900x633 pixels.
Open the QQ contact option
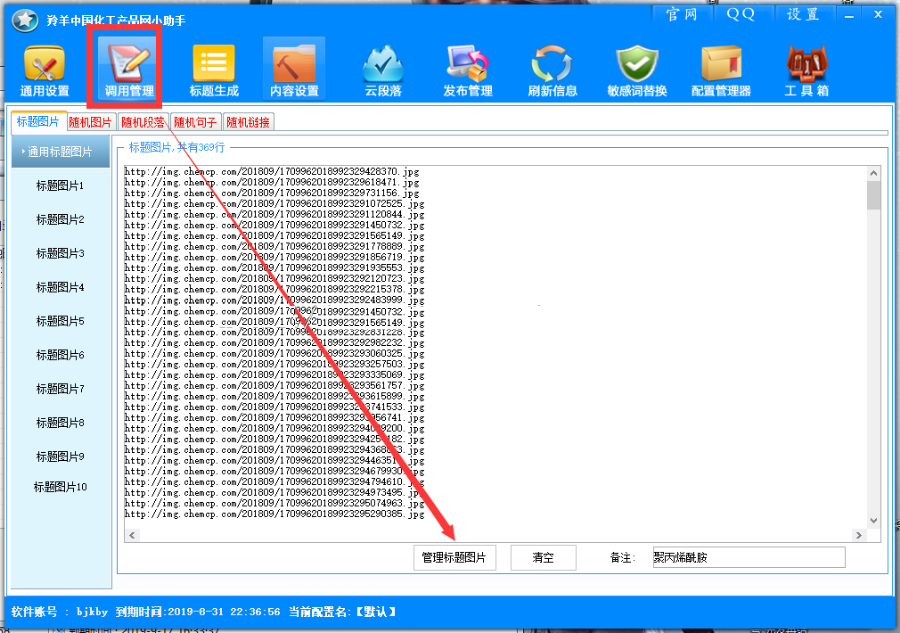(739, 14)
